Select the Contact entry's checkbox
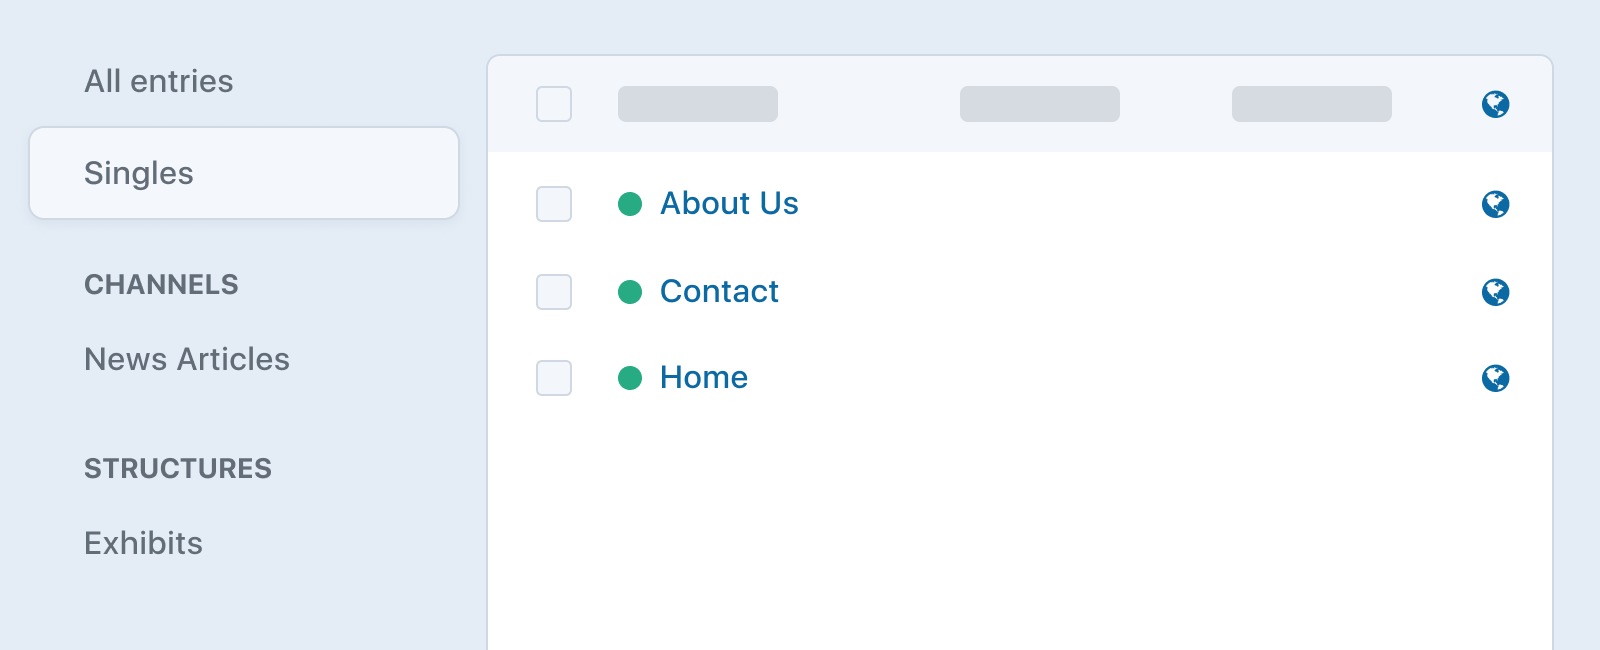This screenshot has height=650, width=1600. (553, 292)
